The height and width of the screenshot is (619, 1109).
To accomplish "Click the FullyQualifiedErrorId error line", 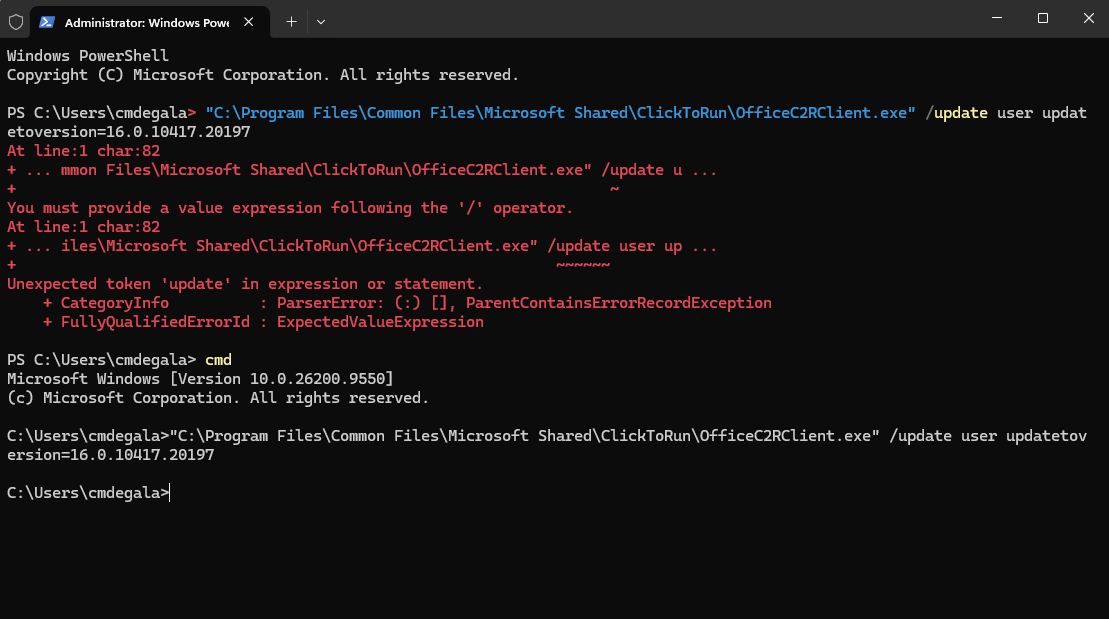I will 263,322.
